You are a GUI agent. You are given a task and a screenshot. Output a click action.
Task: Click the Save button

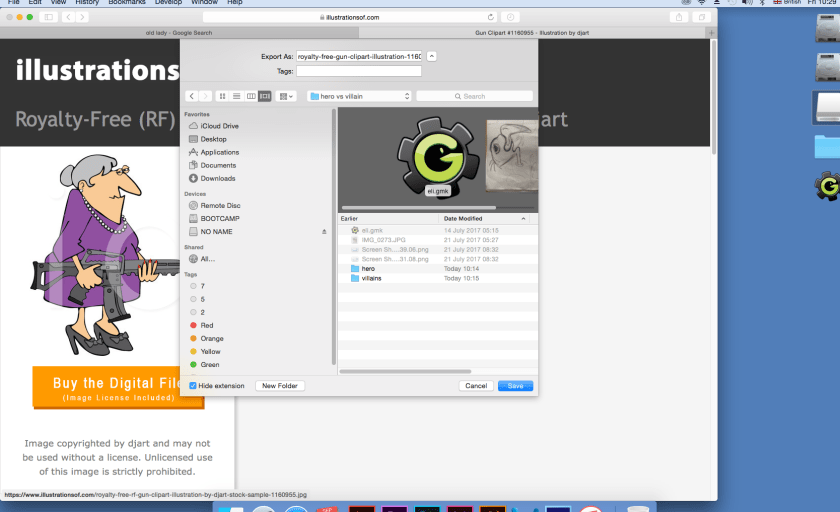(x=515, y=385)
